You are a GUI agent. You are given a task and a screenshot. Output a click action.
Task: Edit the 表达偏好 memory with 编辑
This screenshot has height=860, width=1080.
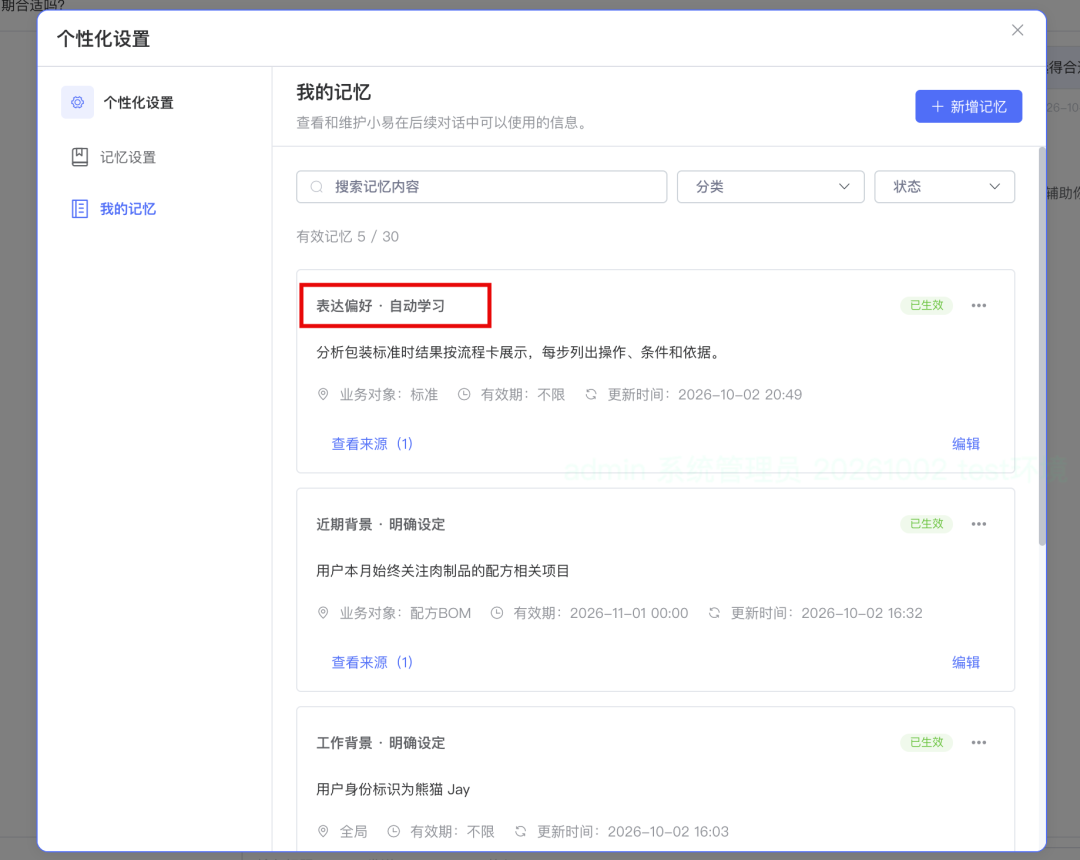click(x=965, y=444)
